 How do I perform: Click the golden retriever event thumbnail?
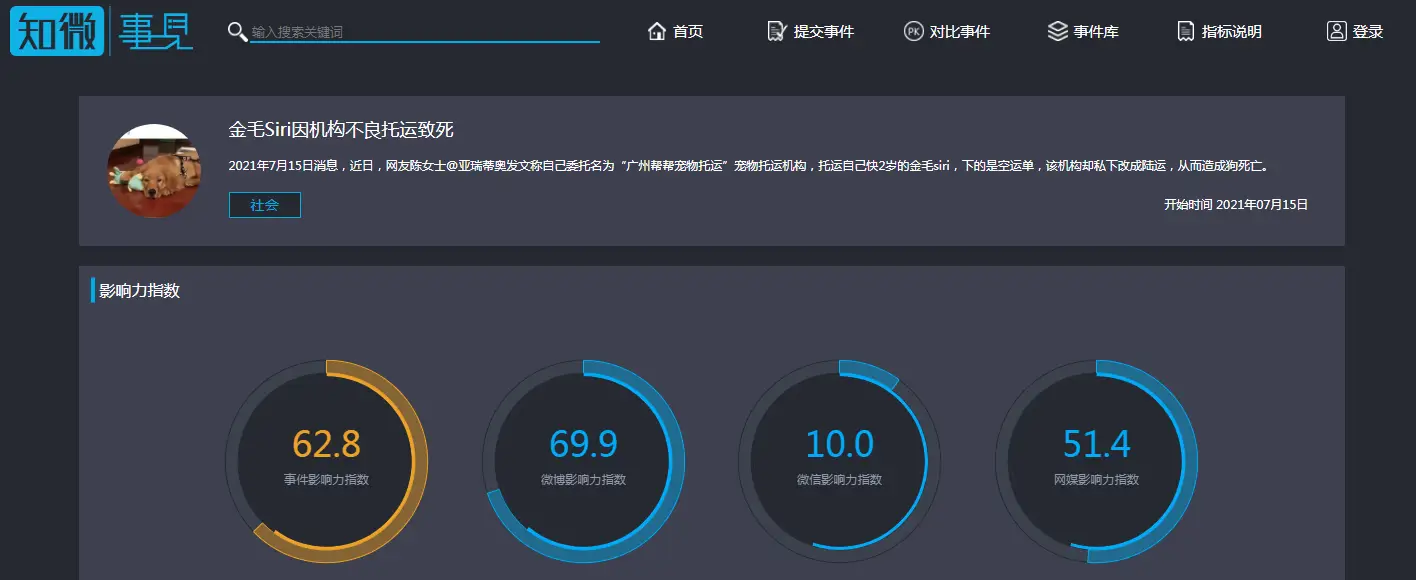(x=153, y=171)
